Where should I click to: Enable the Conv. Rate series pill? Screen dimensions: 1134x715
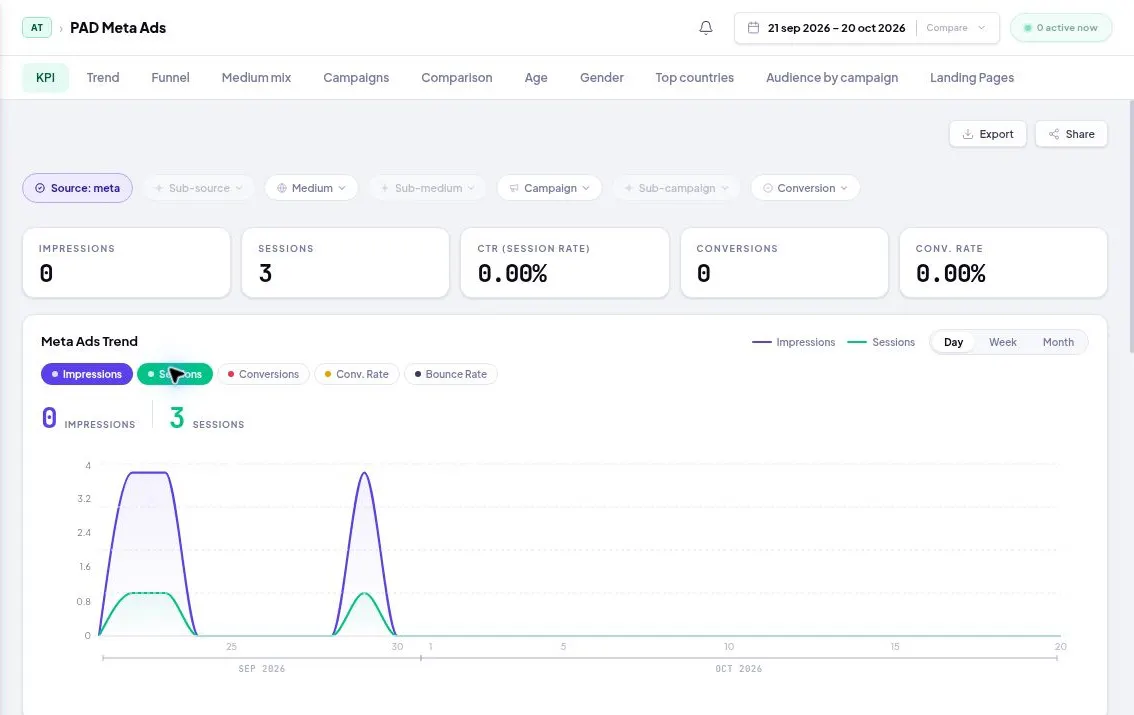(x=357, y=374)
